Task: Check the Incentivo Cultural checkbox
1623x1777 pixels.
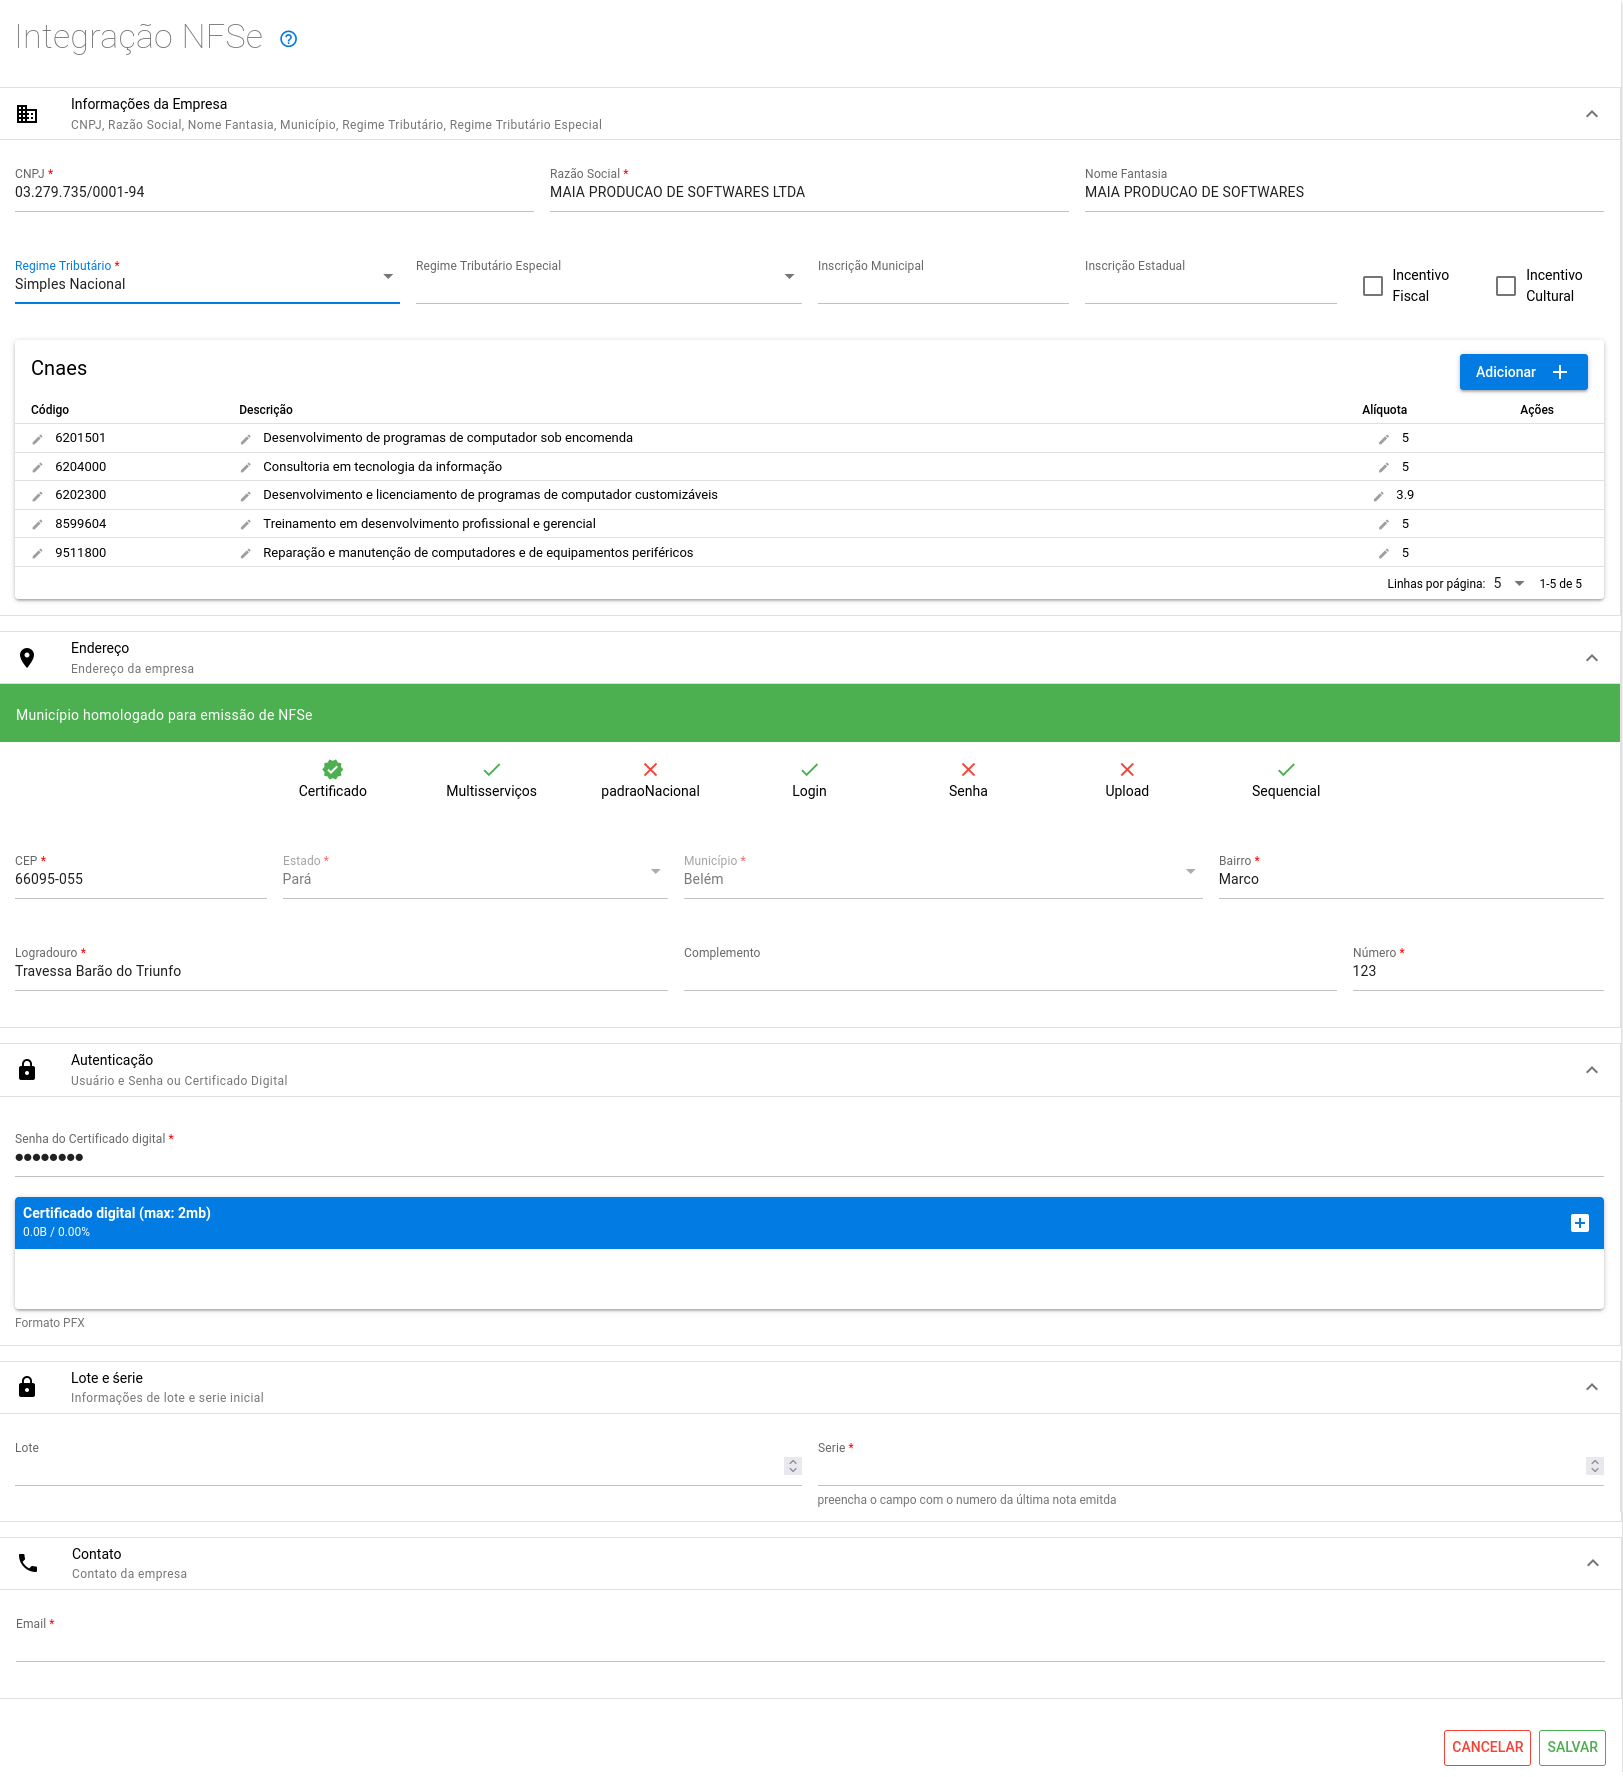Action: click(x=1505, y=286)
